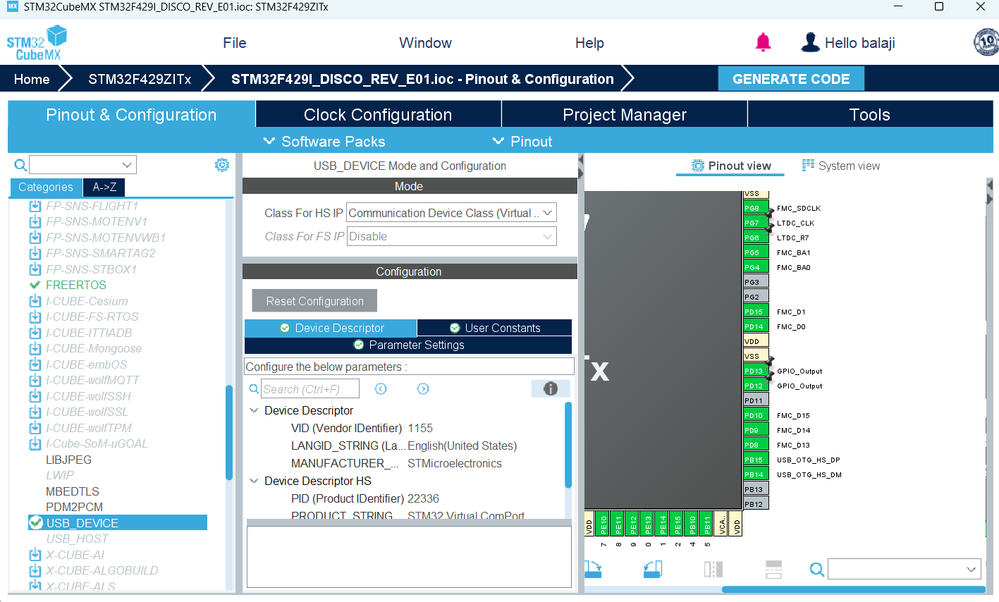Image resolution: width=999 pixels, height=602 pixels.
Task: Collapse the Device Descriptor group
Action: point(254,410)
